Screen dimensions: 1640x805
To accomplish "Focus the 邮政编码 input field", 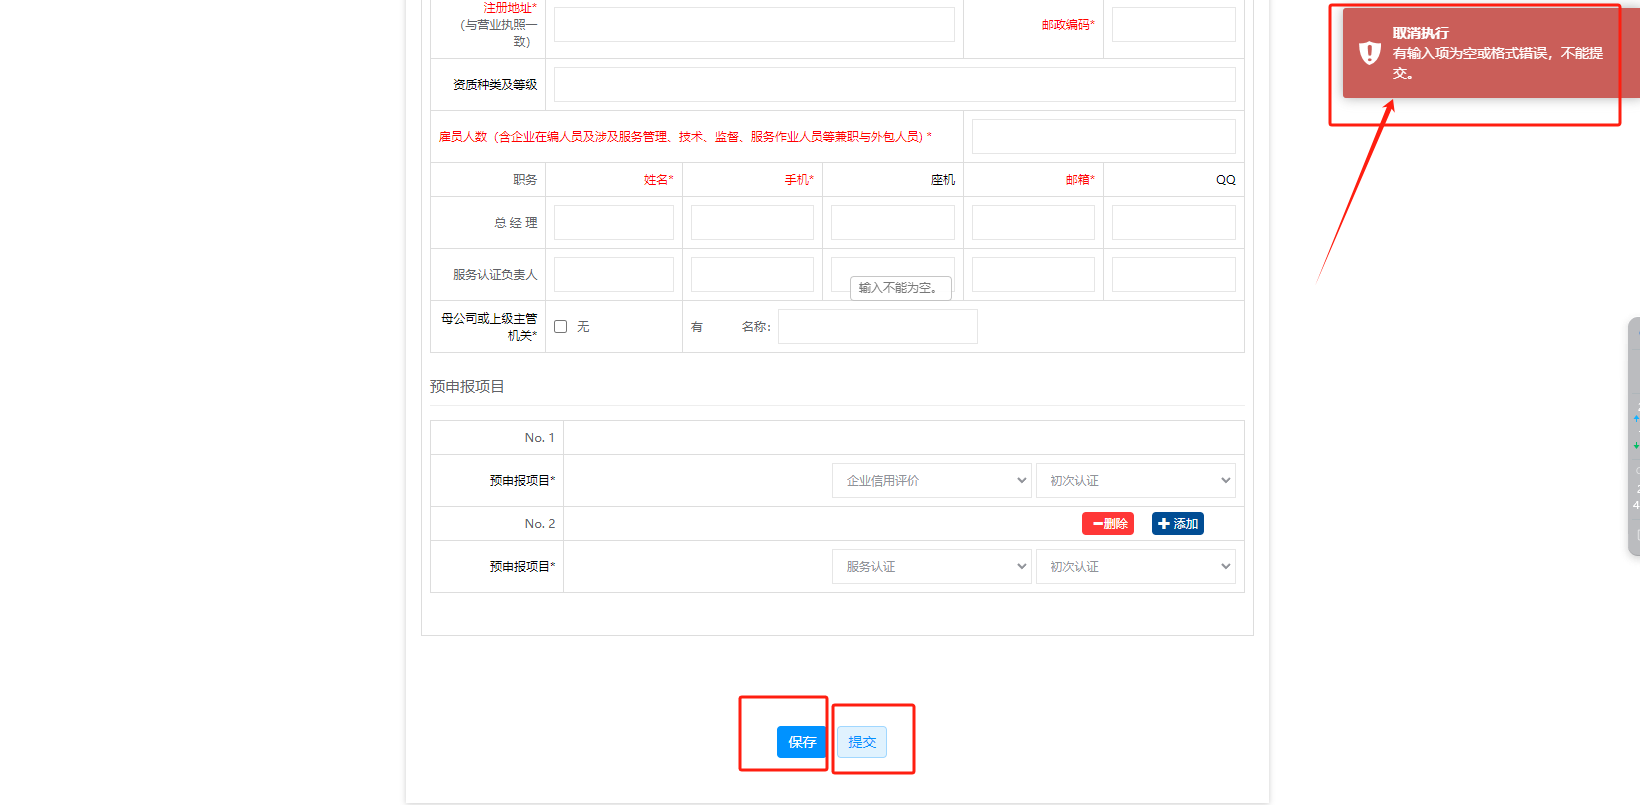I will (x=1174, y=24).
